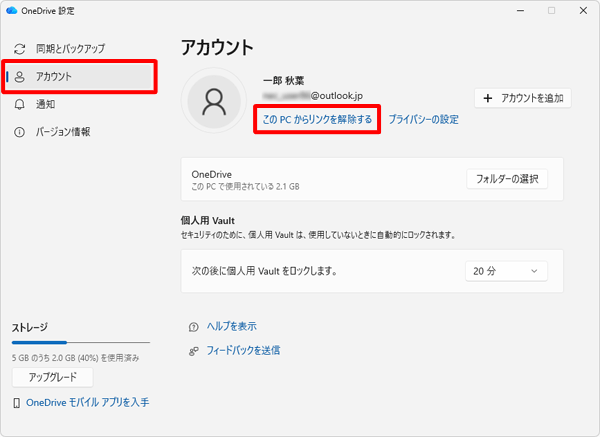This screenshot has height=437, width=600.
Task: Click the OneDrive cloud title icon
Action: click(x=12, y=11)
